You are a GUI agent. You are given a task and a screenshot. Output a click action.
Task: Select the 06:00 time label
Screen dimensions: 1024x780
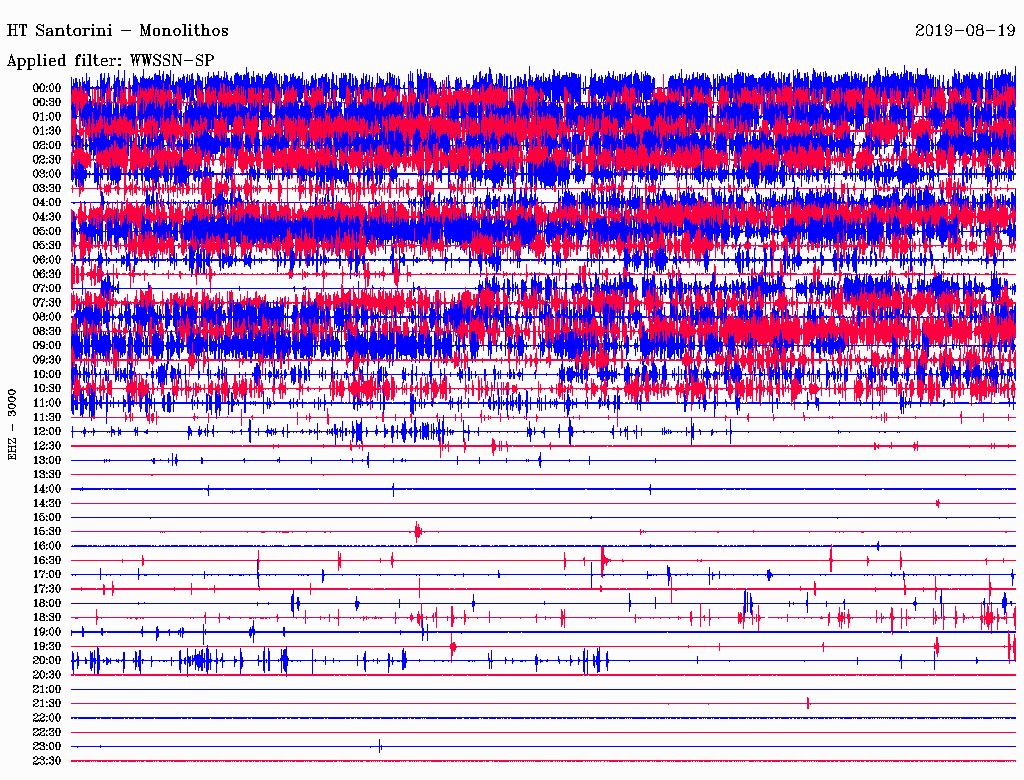pos(47,260)
